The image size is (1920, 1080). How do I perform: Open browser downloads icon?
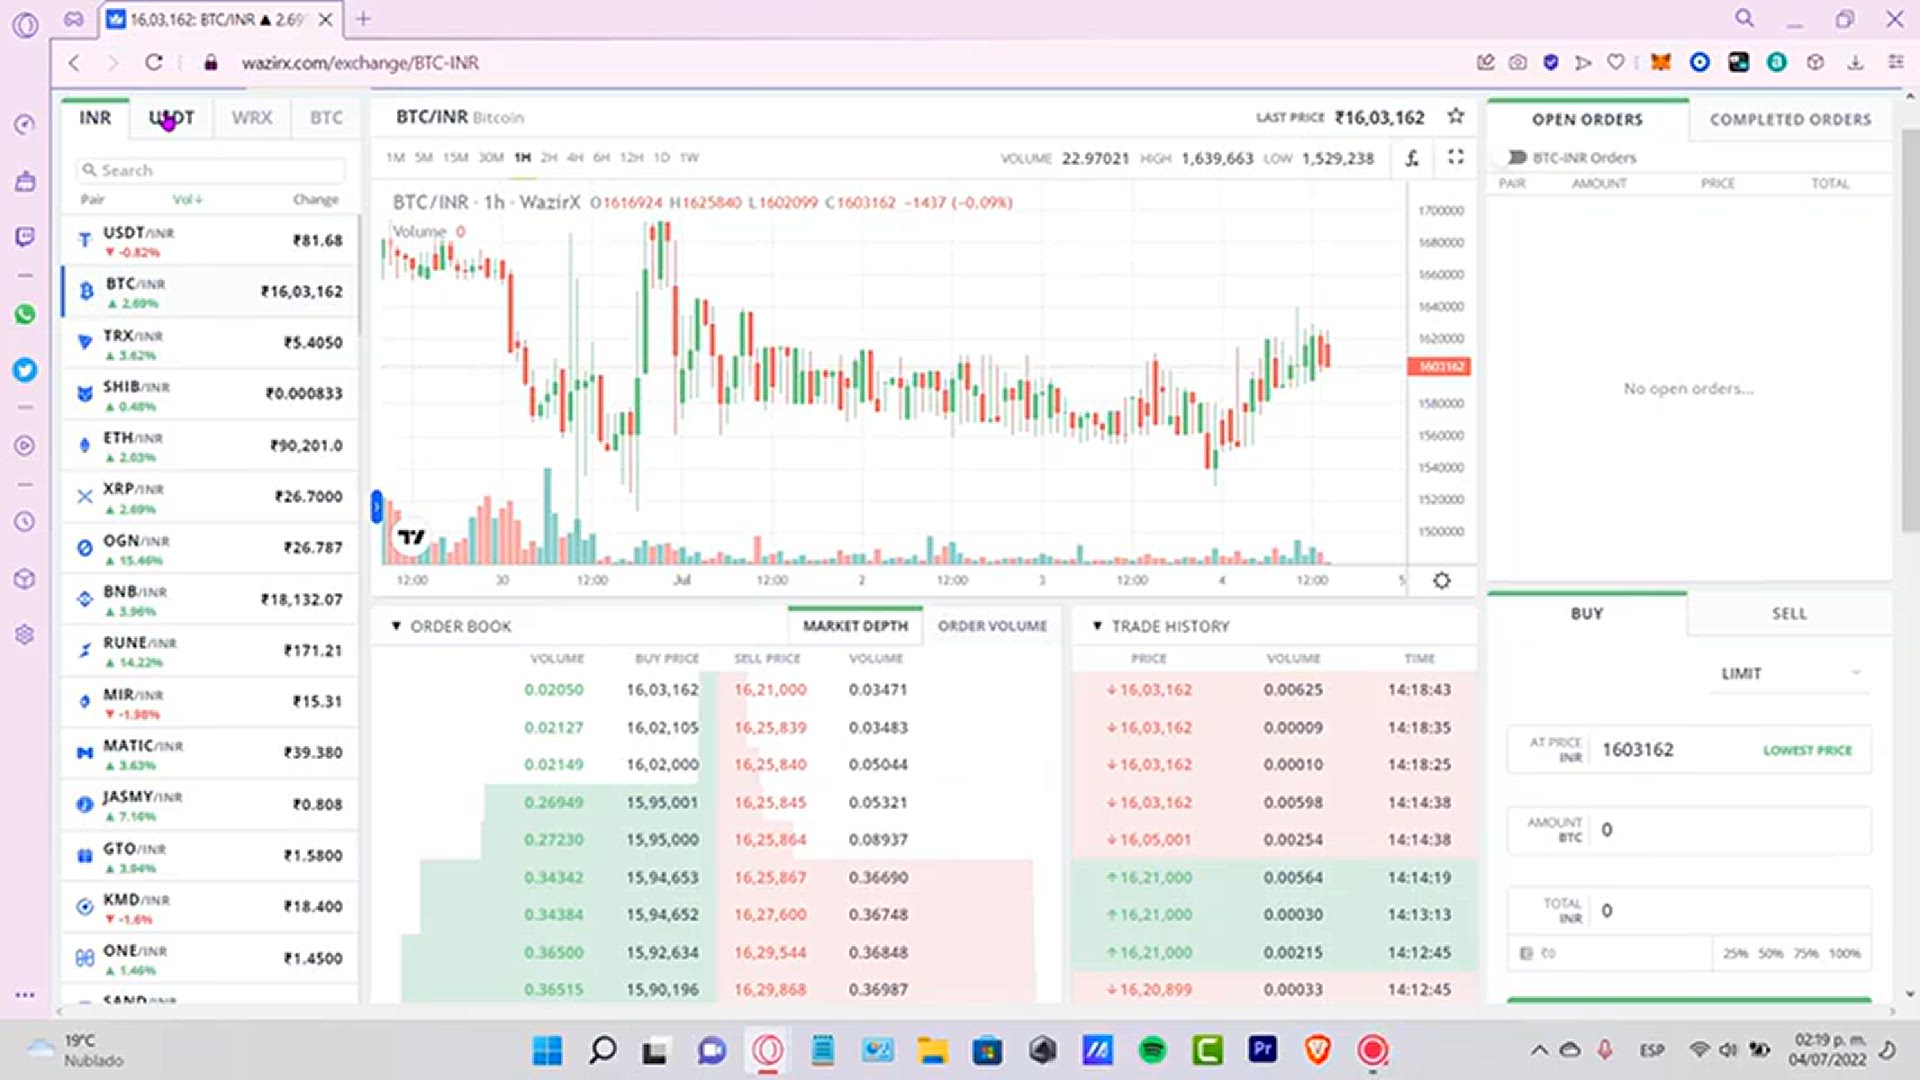1855,62
